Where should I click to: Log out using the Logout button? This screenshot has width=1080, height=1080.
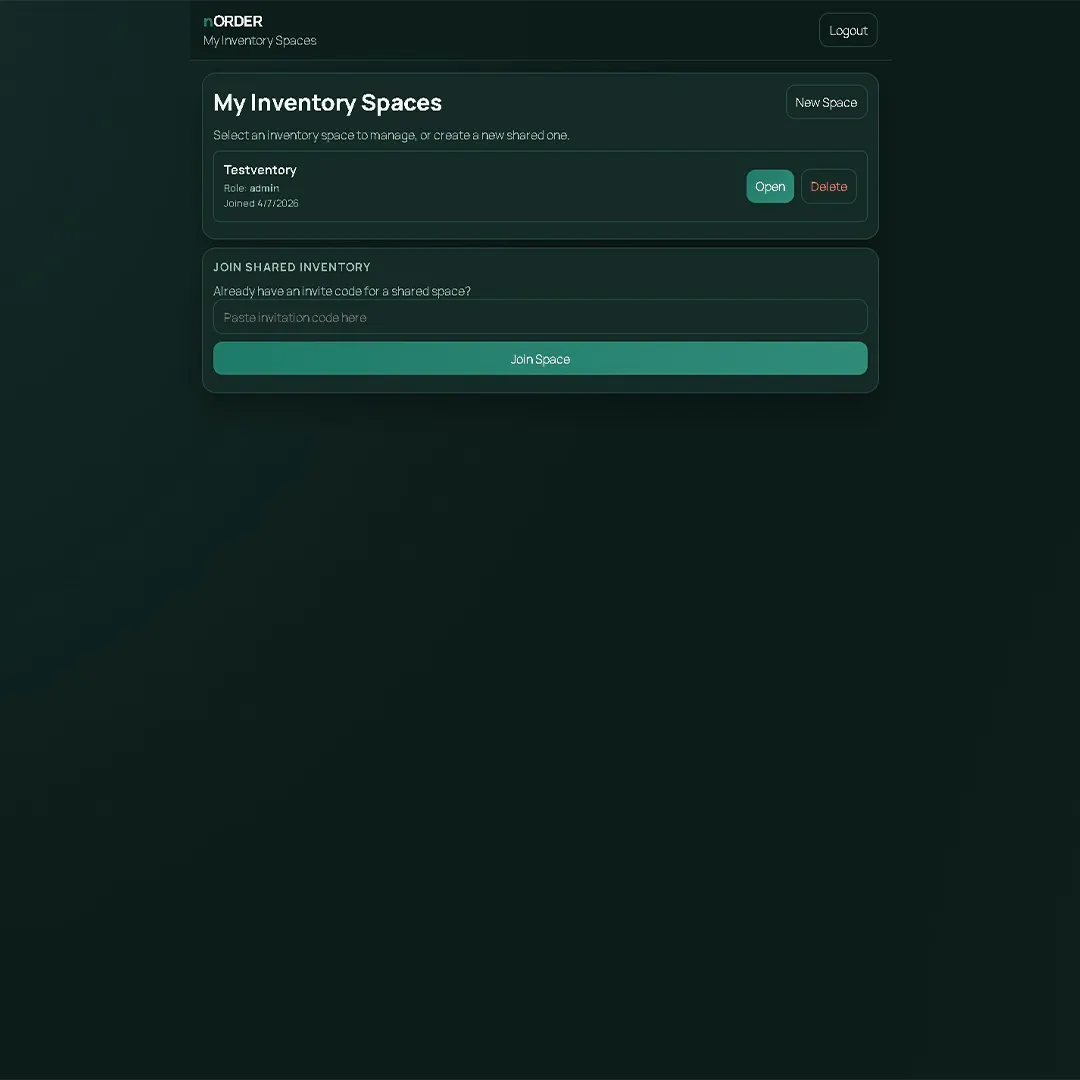[848, 30]
